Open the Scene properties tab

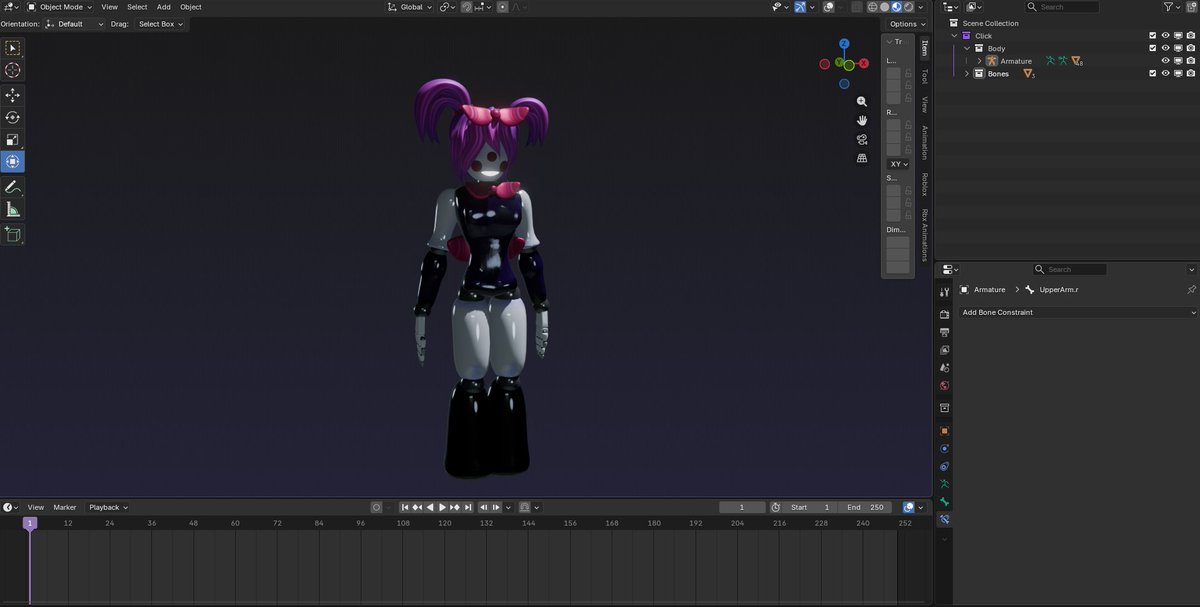(944, 368)
